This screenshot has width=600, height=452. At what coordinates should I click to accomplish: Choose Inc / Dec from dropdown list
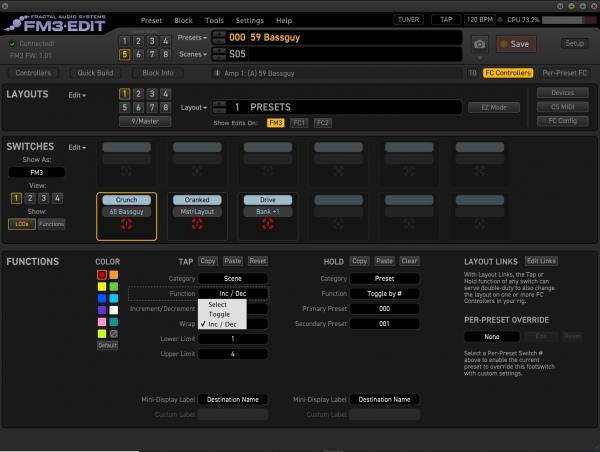pyautogui.click(x=222, y=324)
